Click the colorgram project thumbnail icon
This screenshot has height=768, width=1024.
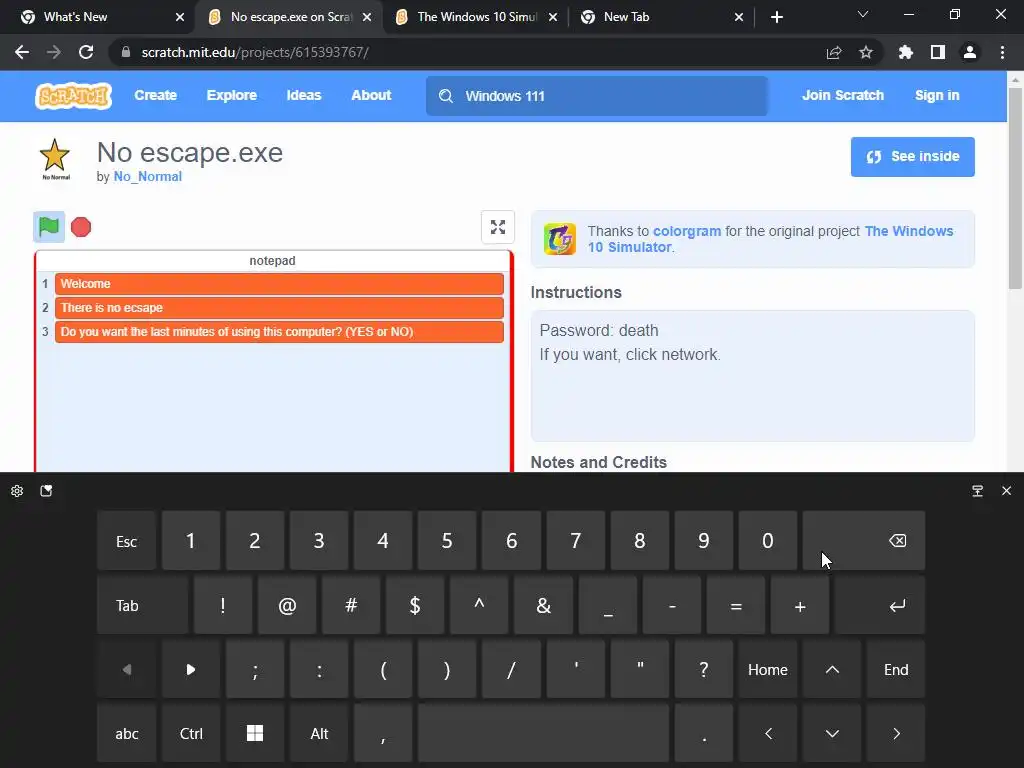coord(560,239)
